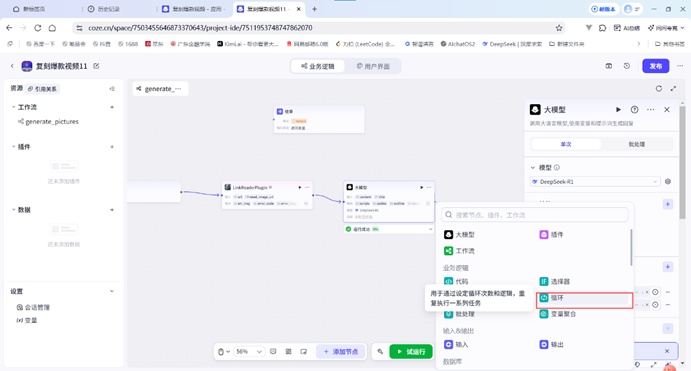Bookmark this page with the star icon

(x=559, y=28)
